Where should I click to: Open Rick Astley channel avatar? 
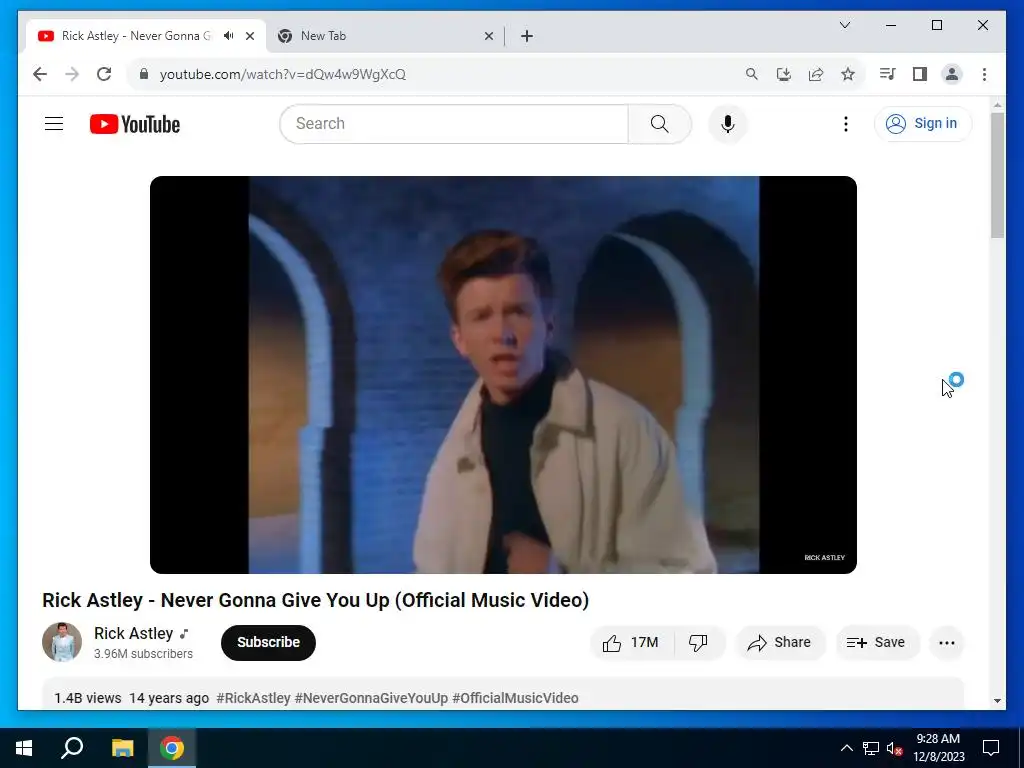62,642
